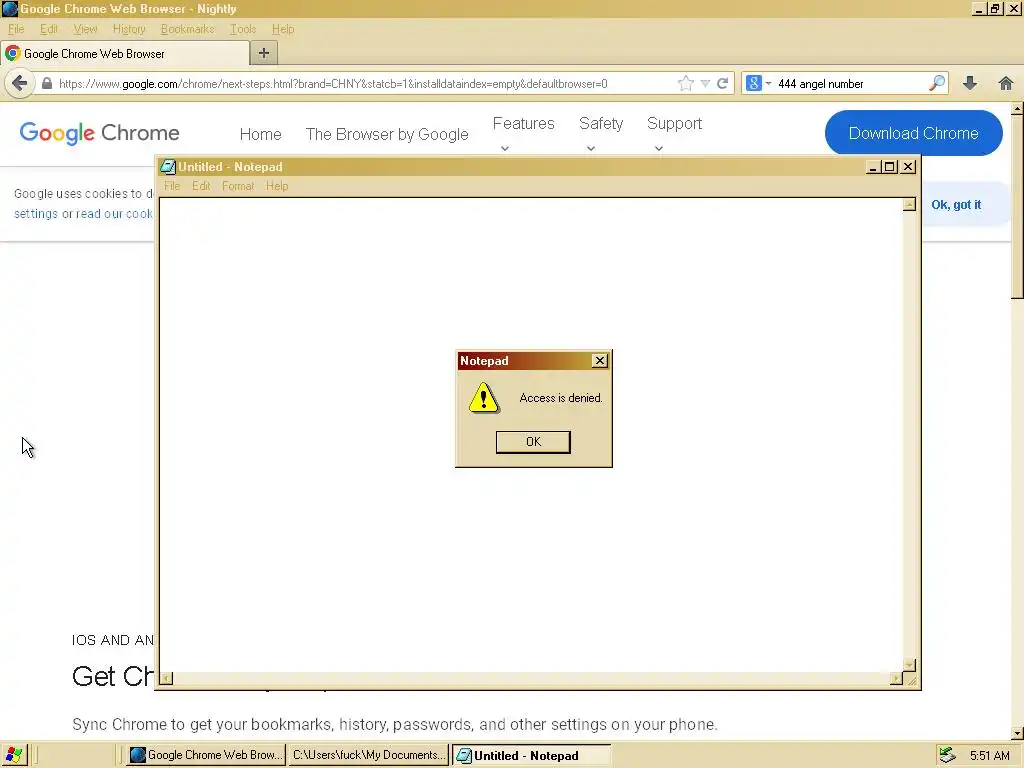Image resolution: width=1024 pixels, height=768 pixels.
Task: Click OK in the Access is denied dialog
Action: 533,442
